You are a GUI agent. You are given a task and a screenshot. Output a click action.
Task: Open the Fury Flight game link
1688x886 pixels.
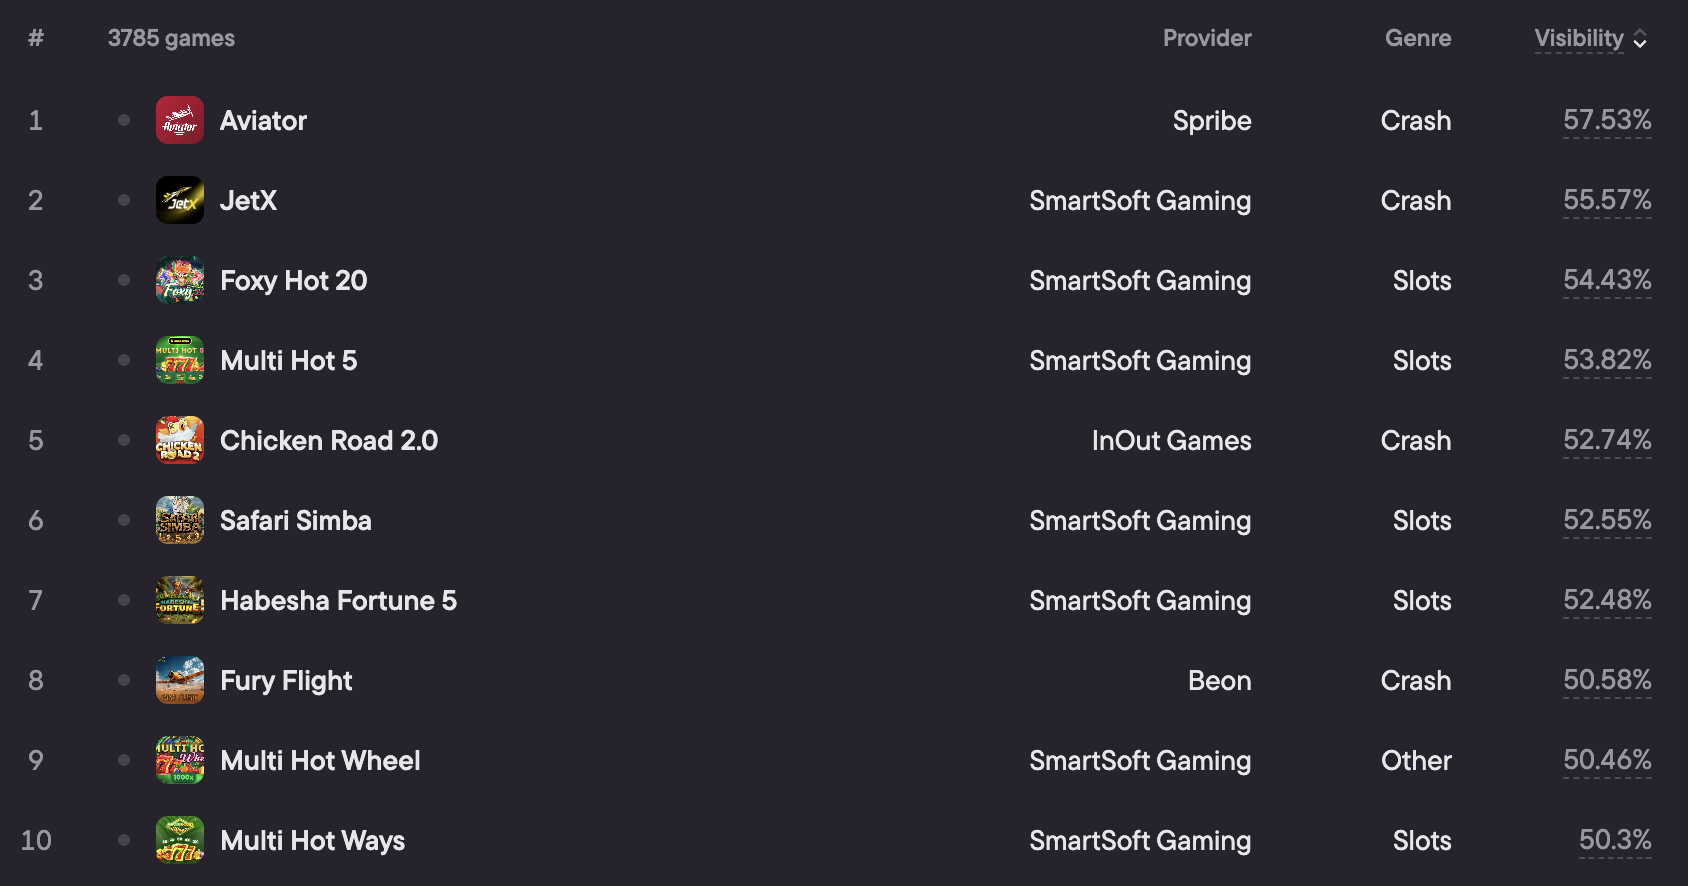tap(286, 681)
